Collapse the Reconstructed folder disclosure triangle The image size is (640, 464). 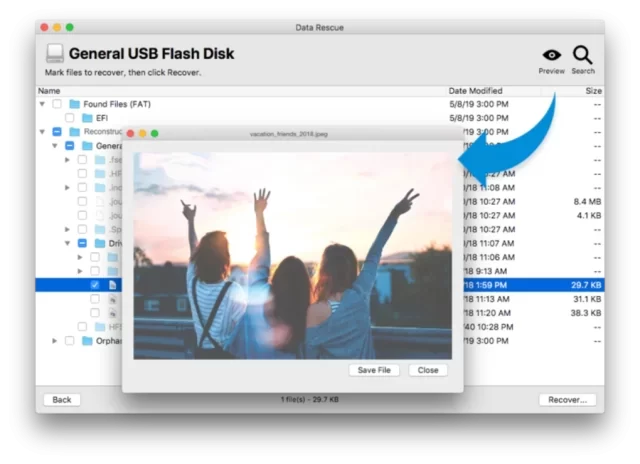(x=42, y=132)
